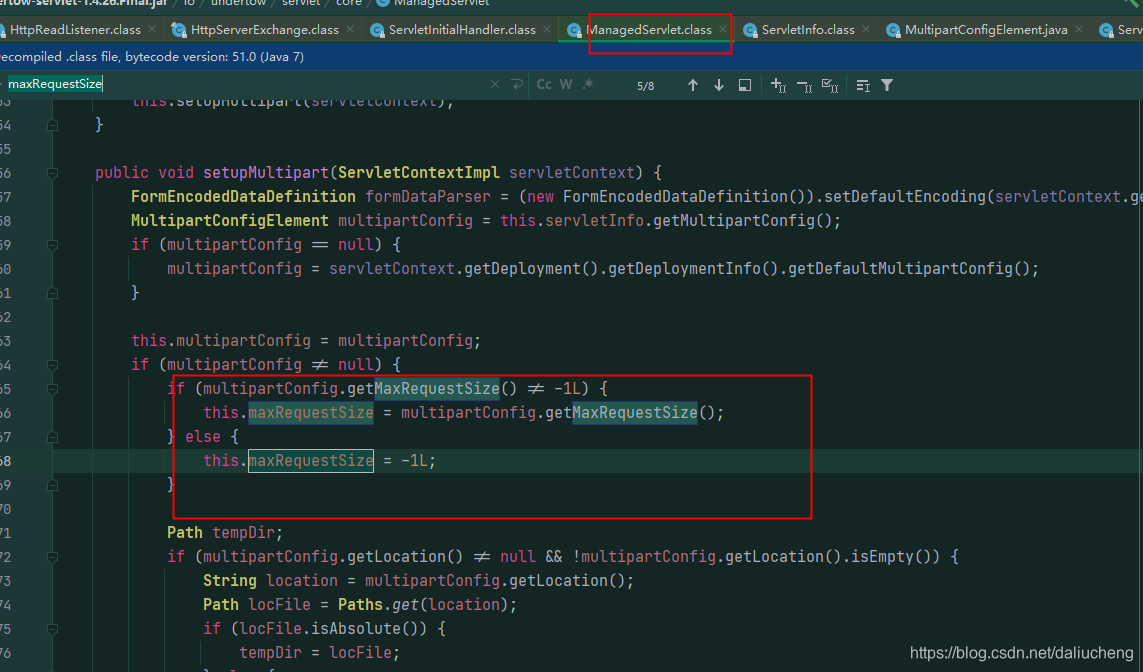Close the HttpReadListener.class tab

click(152, 29)
